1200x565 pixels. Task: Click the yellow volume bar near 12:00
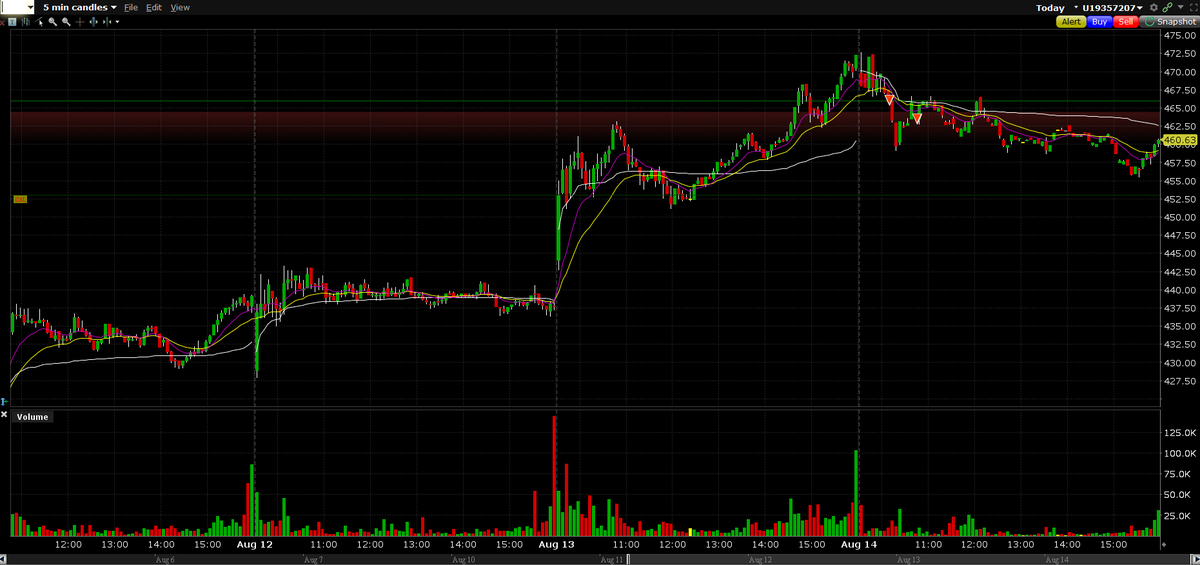pos(691,532)
